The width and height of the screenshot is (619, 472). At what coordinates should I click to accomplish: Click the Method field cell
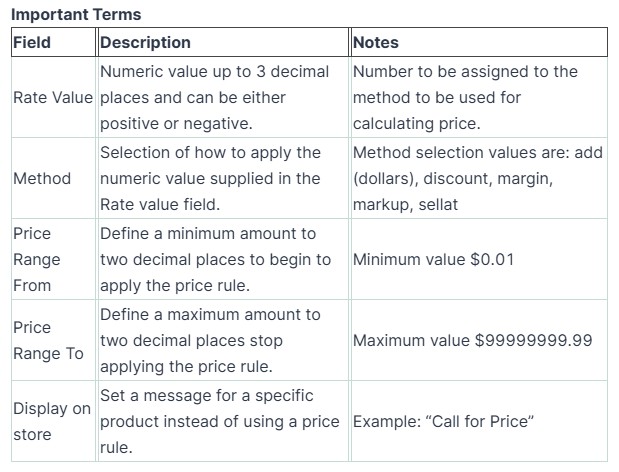(42, 178)
